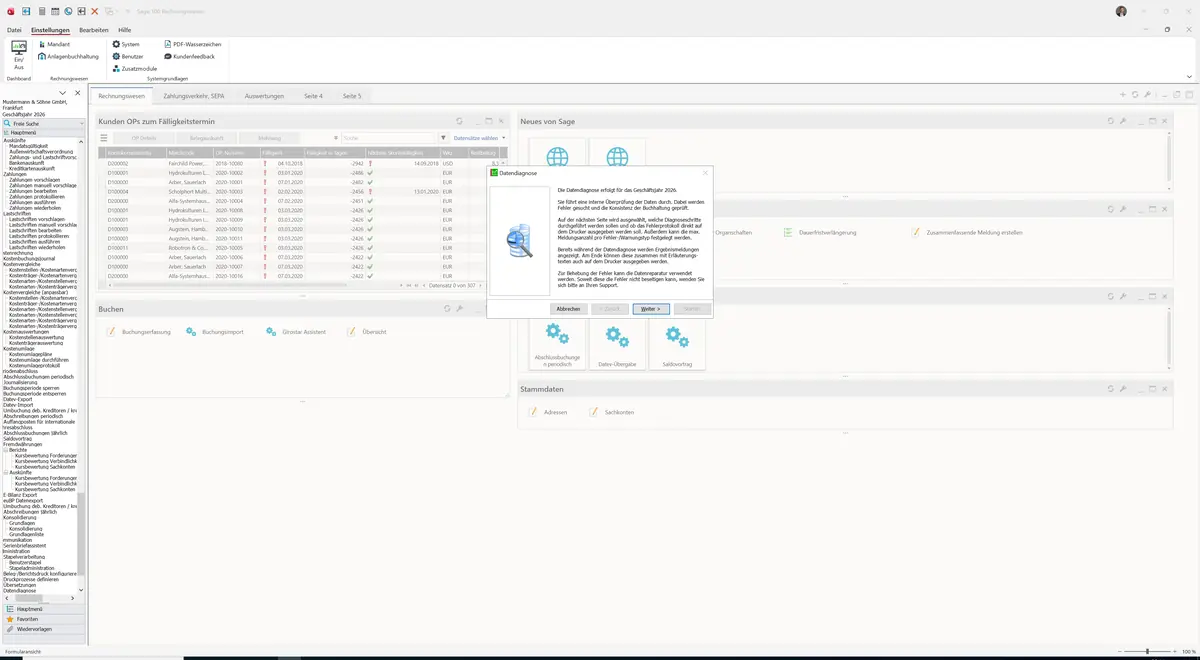
Task: Open the Datei menu
Action: pos(14,30)
